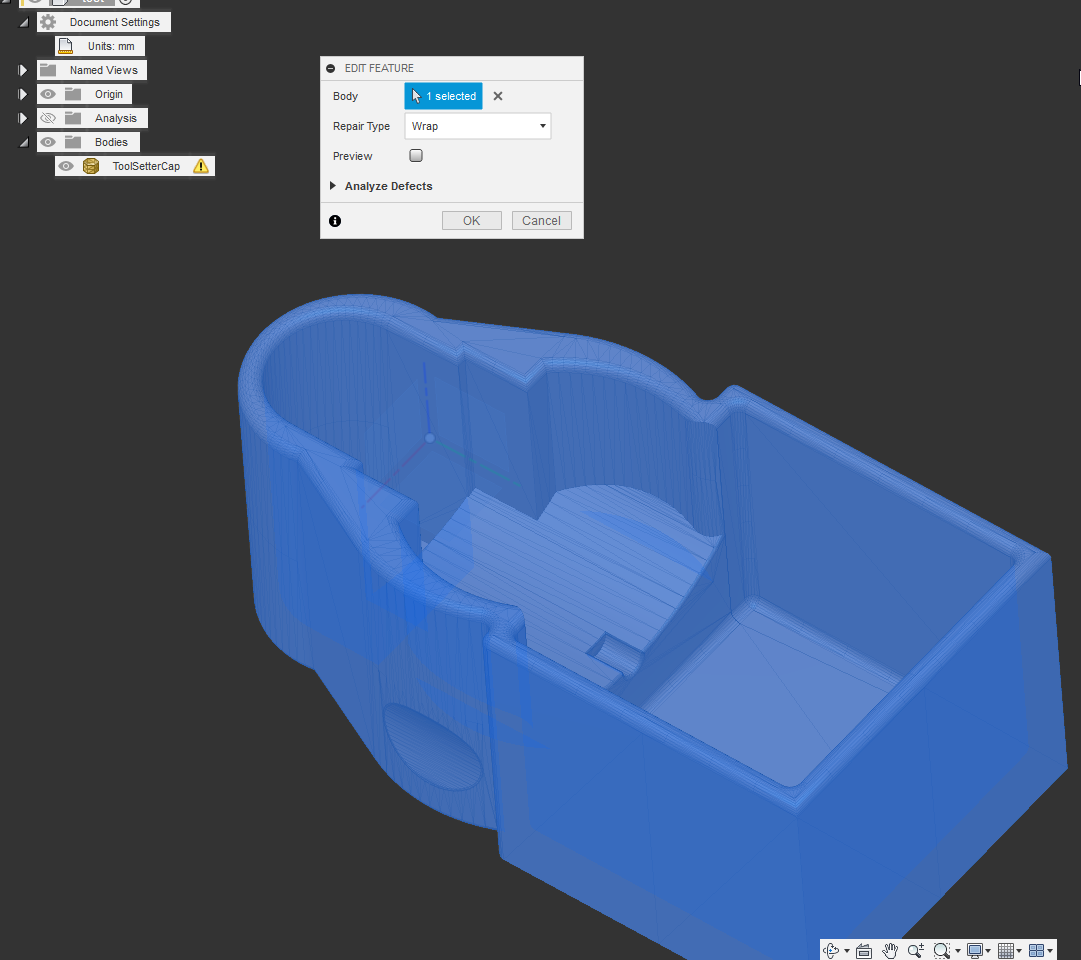Viewport: 1081px width, 960px height.
Task: Select the Pan tool
Action: (x=890, y=950)
